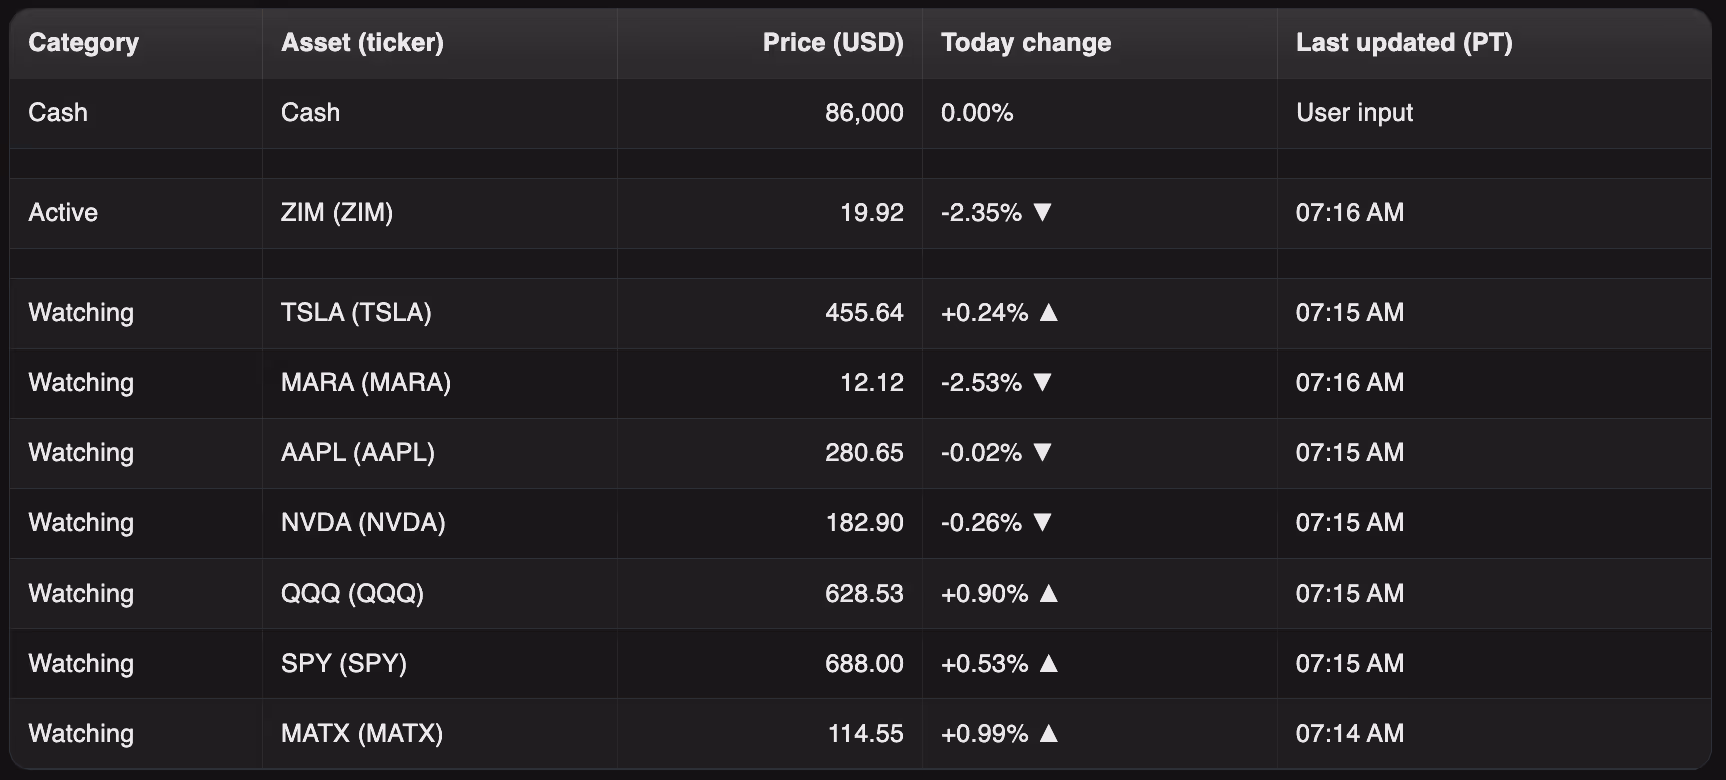1726x780 pixels.
Task: Select the Category column header
Action: point(84,43)
